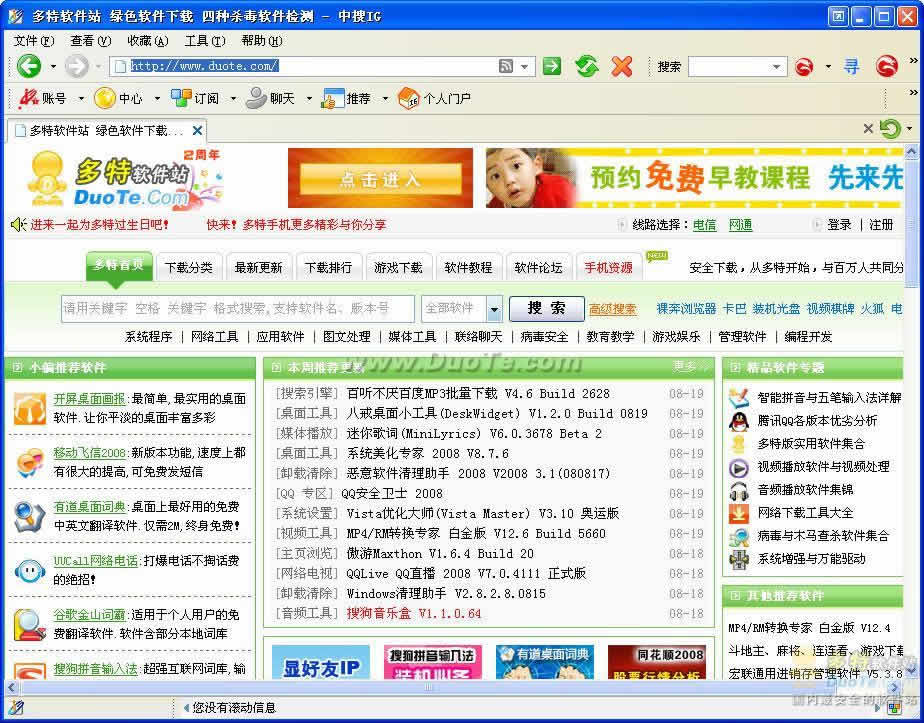
Task: Close the 多特软件站 tab with blue X
Action: (197, 130)
